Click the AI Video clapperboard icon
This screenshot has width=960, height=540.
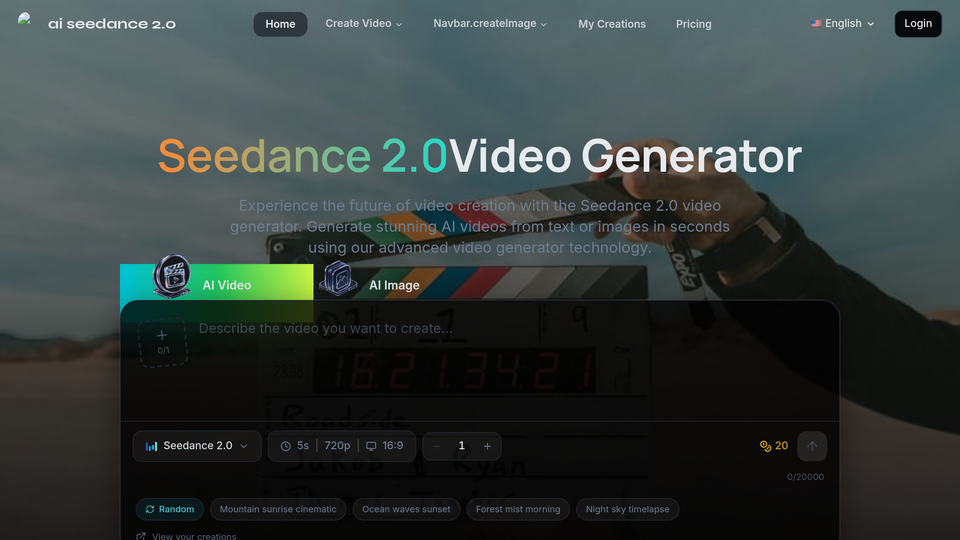pyautogui.click(x=171, y=276)
